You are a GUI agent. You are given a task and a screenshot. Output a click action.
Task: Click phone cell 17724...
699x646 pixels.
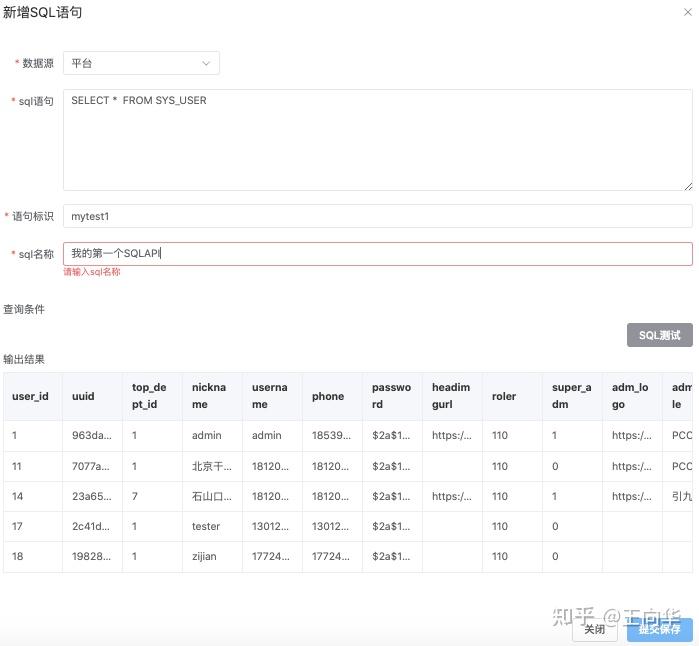click(331, 556)
